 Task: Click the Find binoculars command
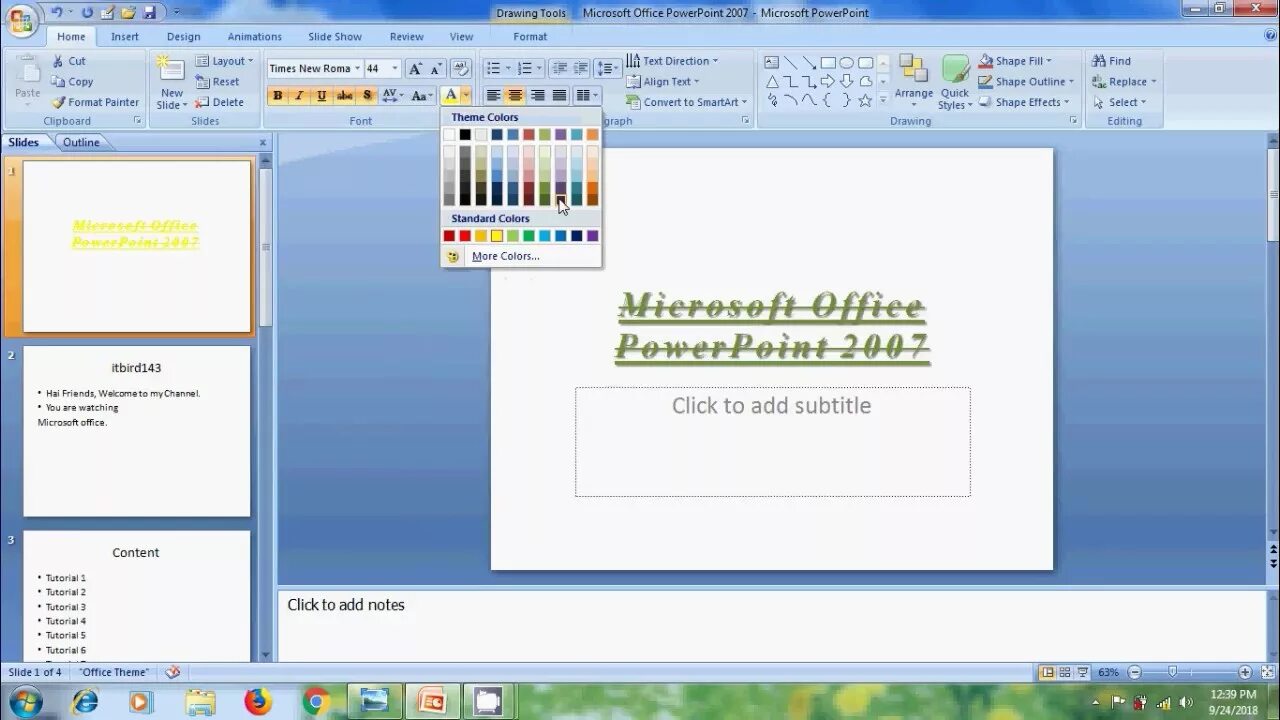[1111, 61]
